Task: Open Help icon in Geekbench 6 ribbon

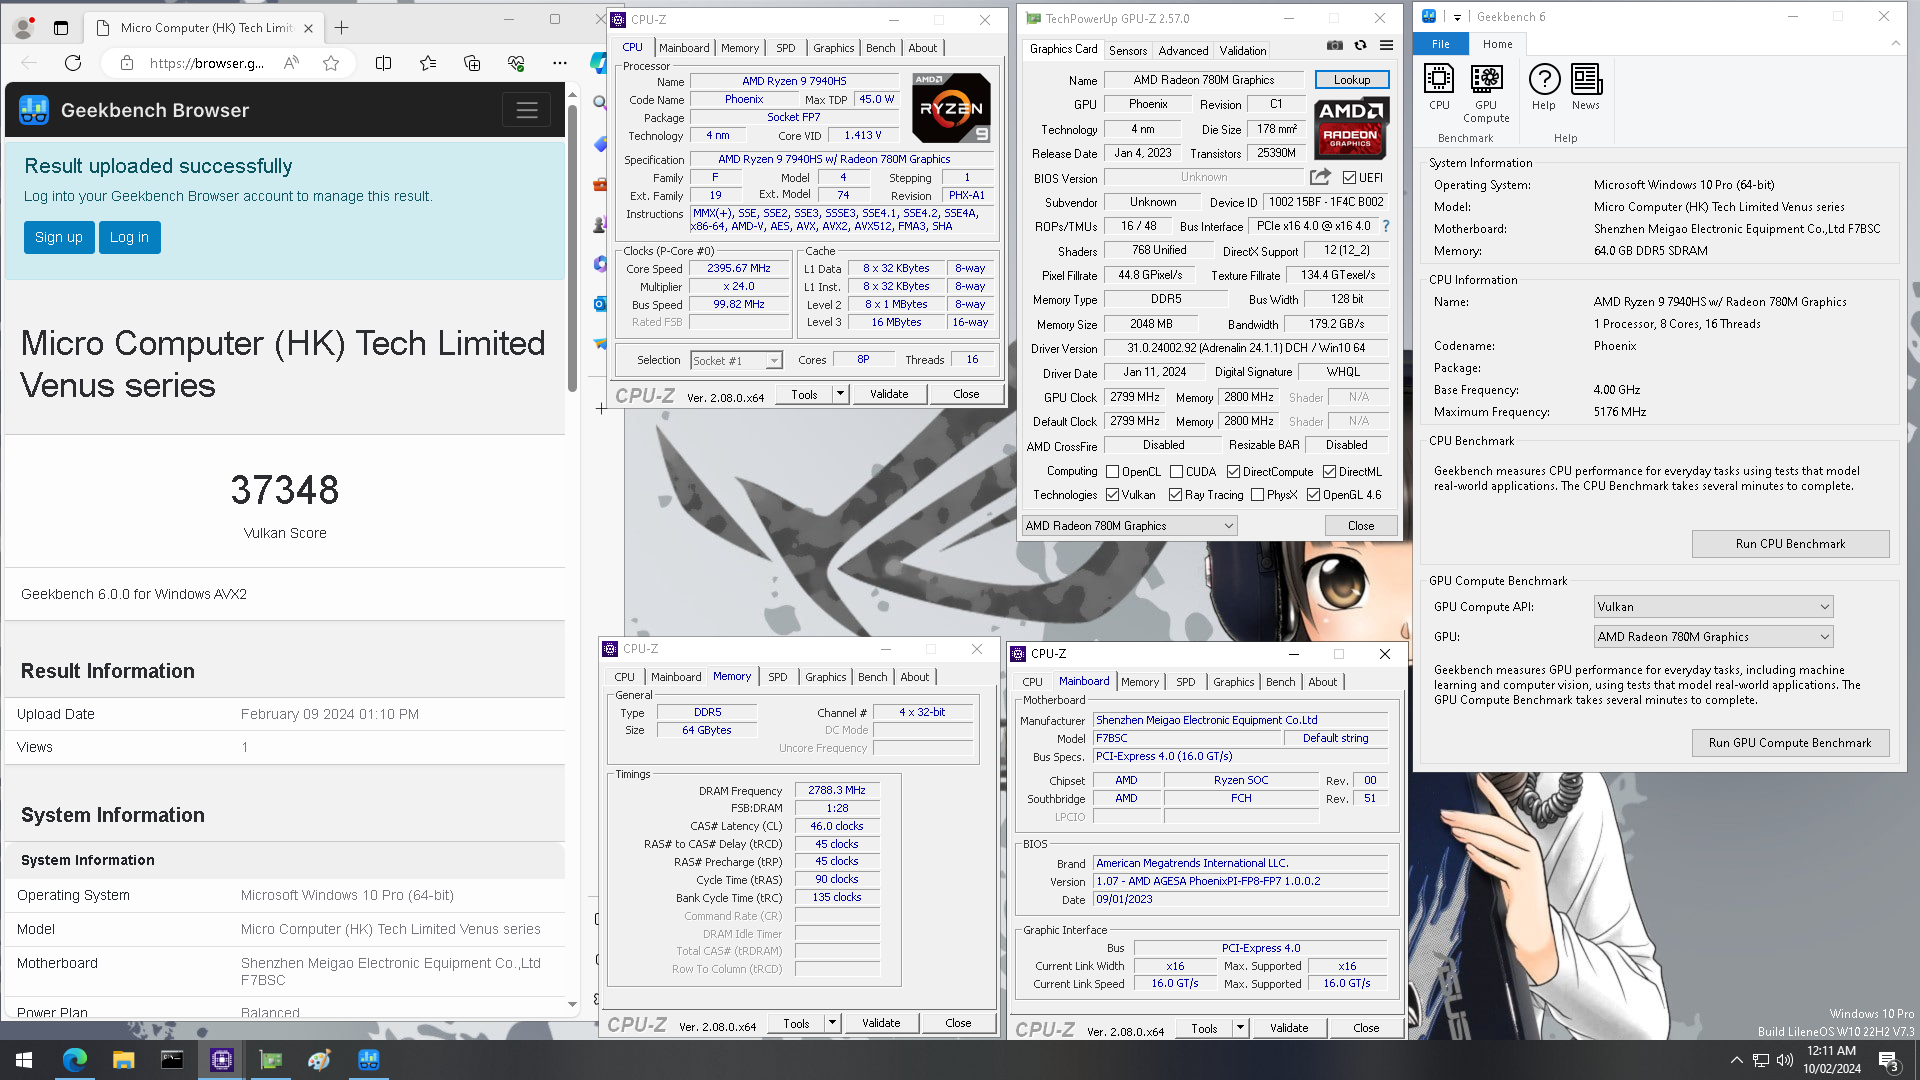Action: coord(1544,86)
